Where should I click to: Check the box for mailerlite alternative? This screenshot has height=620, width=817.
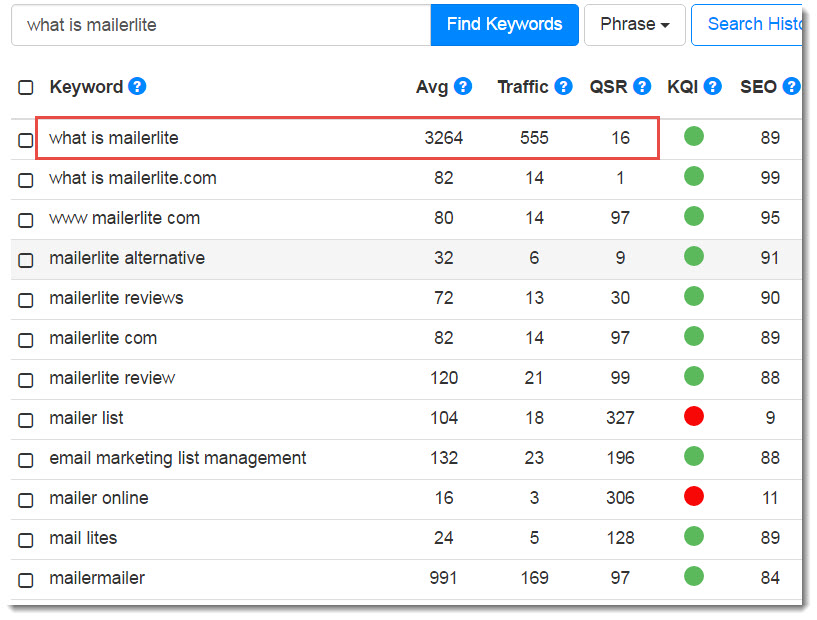point(26,260)
